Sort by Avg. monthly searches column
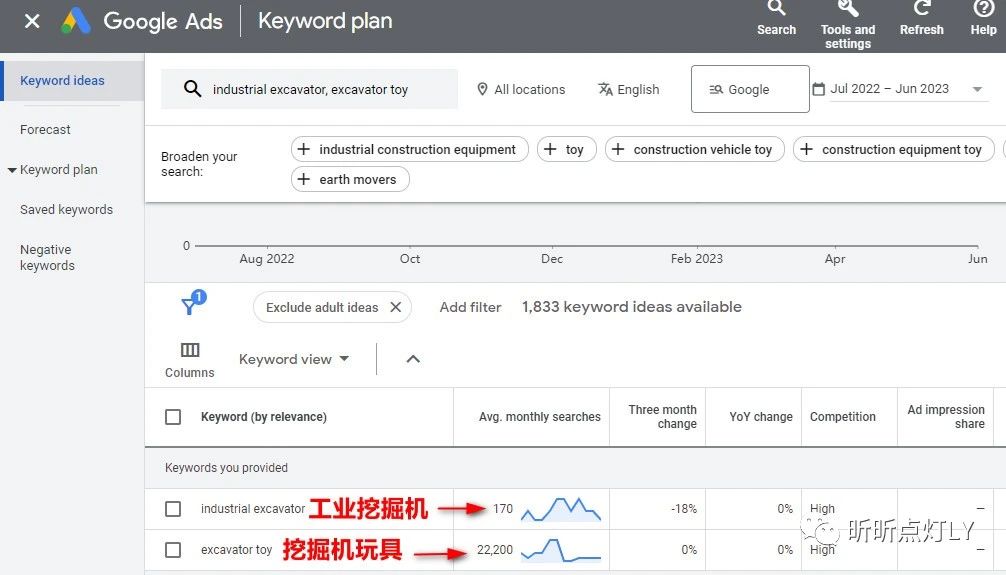 click(540, 417)
